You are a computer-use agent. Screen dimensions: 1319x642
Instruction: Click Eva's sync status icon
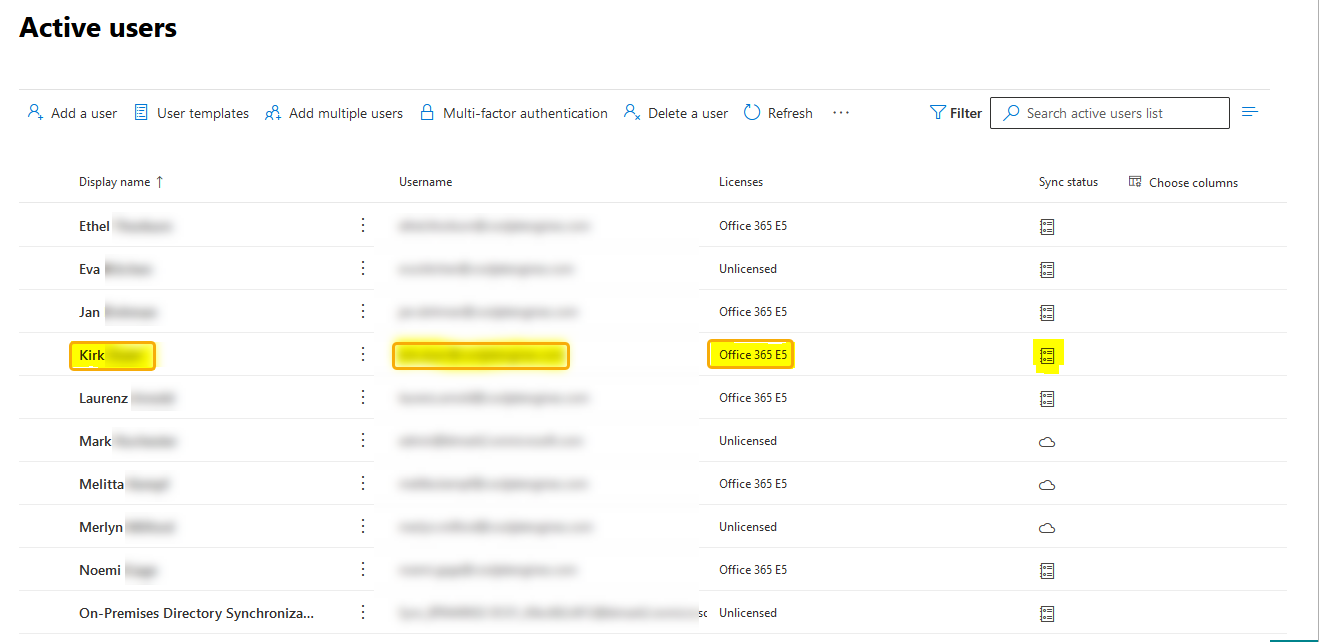tap(1047, 270)
